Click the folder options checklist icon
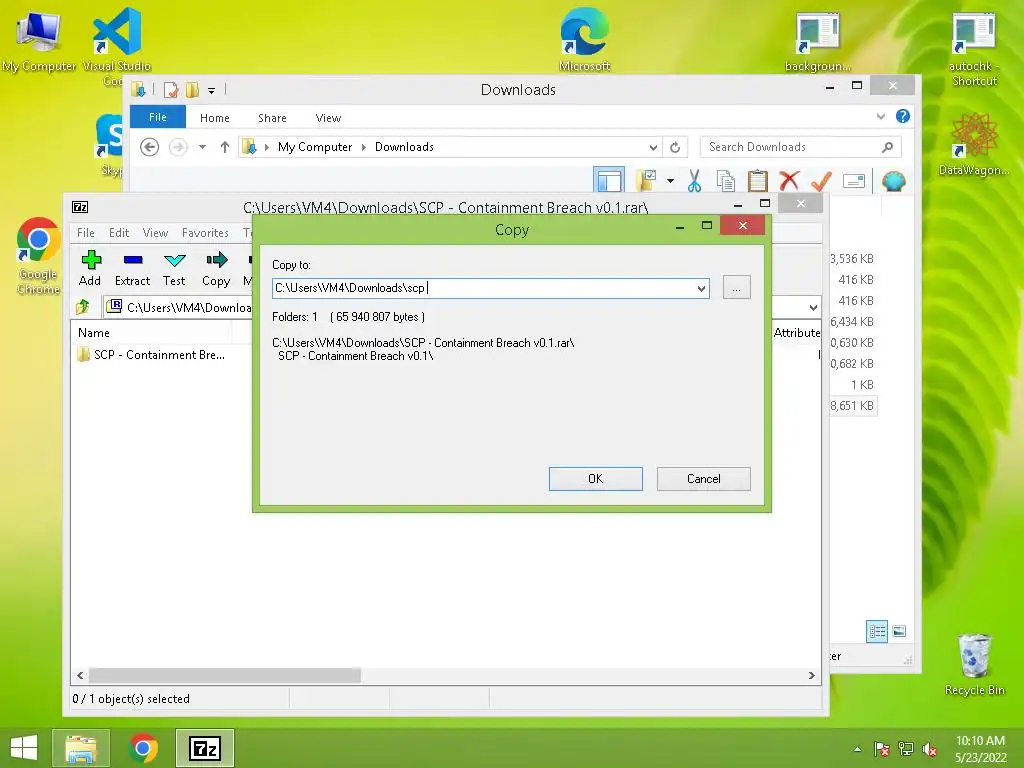This screenshot has height=768, width=1024. pos(646,180)
